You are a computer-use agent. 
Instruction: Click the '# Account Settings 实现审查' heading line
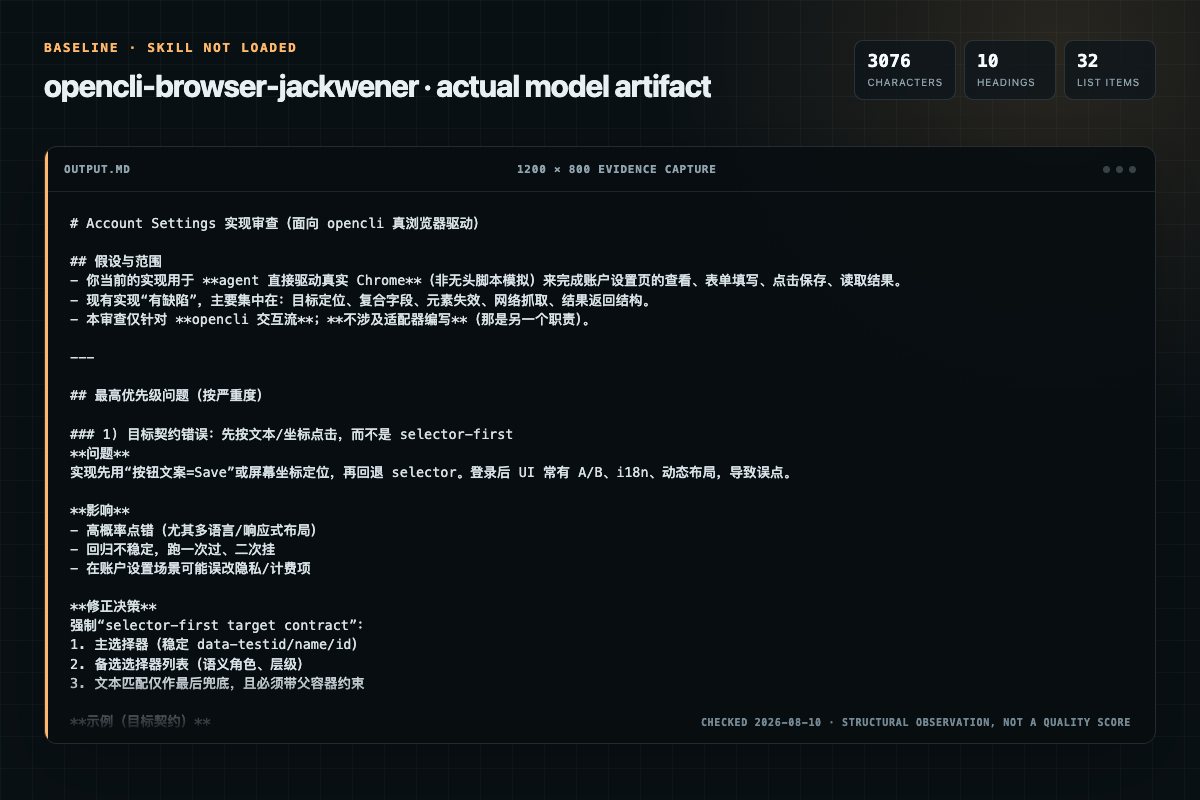pos(275,223)
